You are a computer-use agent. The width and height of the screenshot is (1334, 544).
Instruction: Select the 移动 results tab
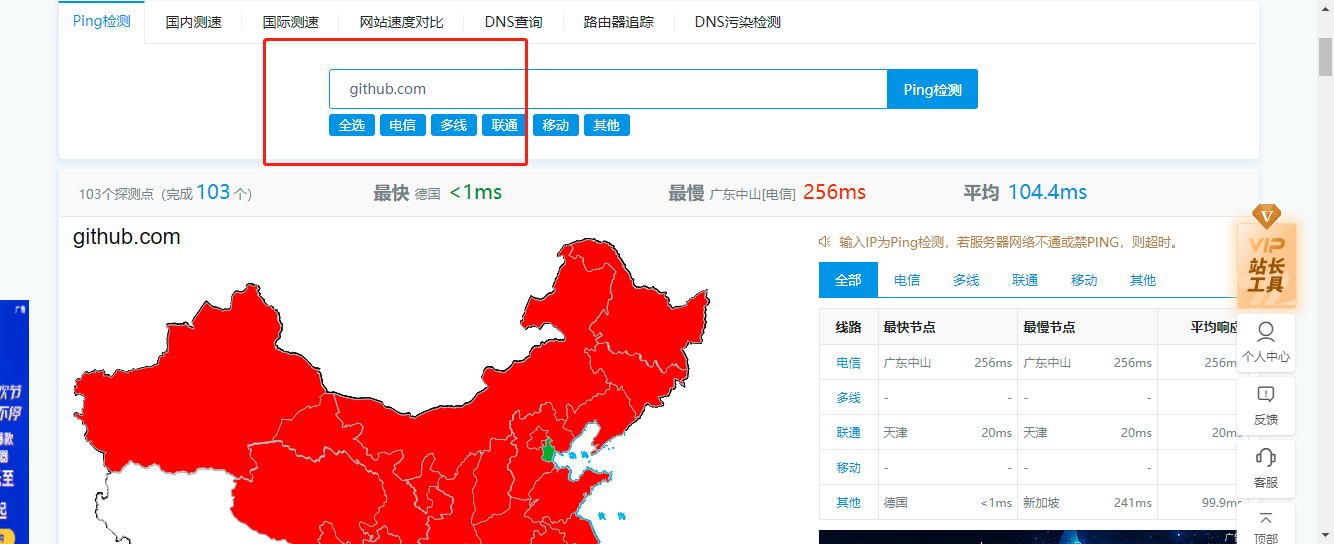1084,280
